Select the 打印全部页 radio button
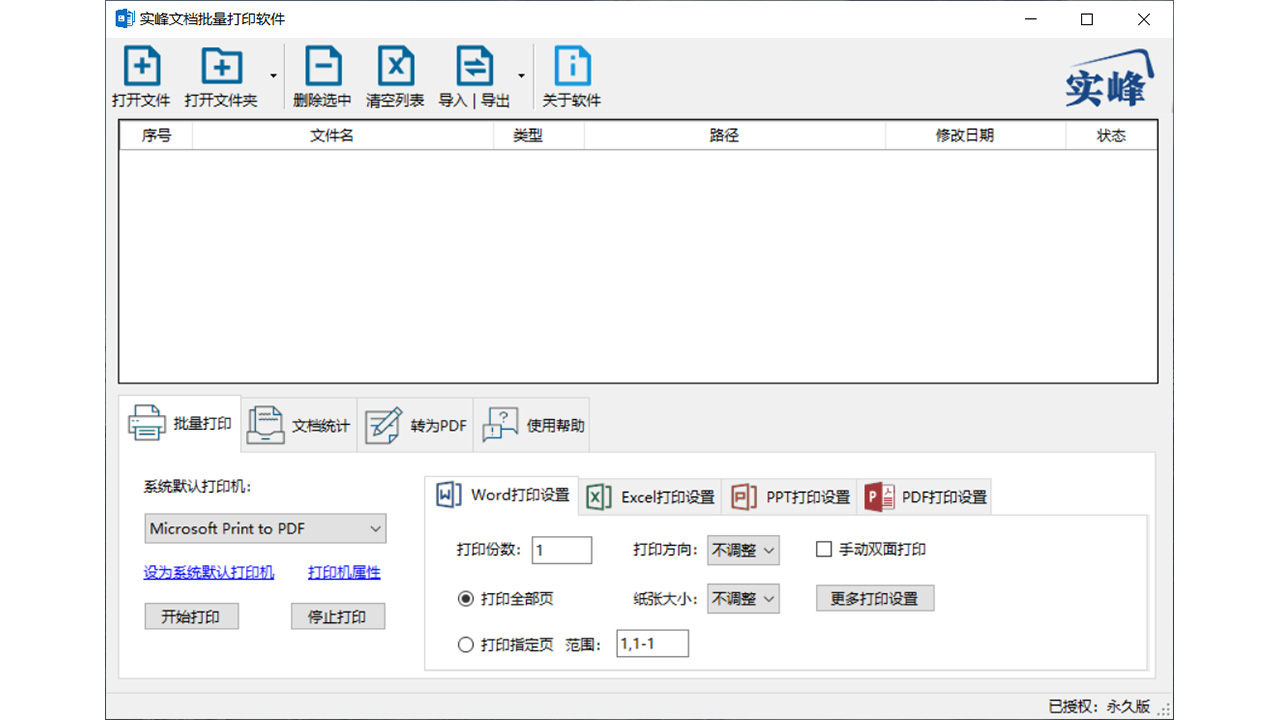 [x=465, y=598]
